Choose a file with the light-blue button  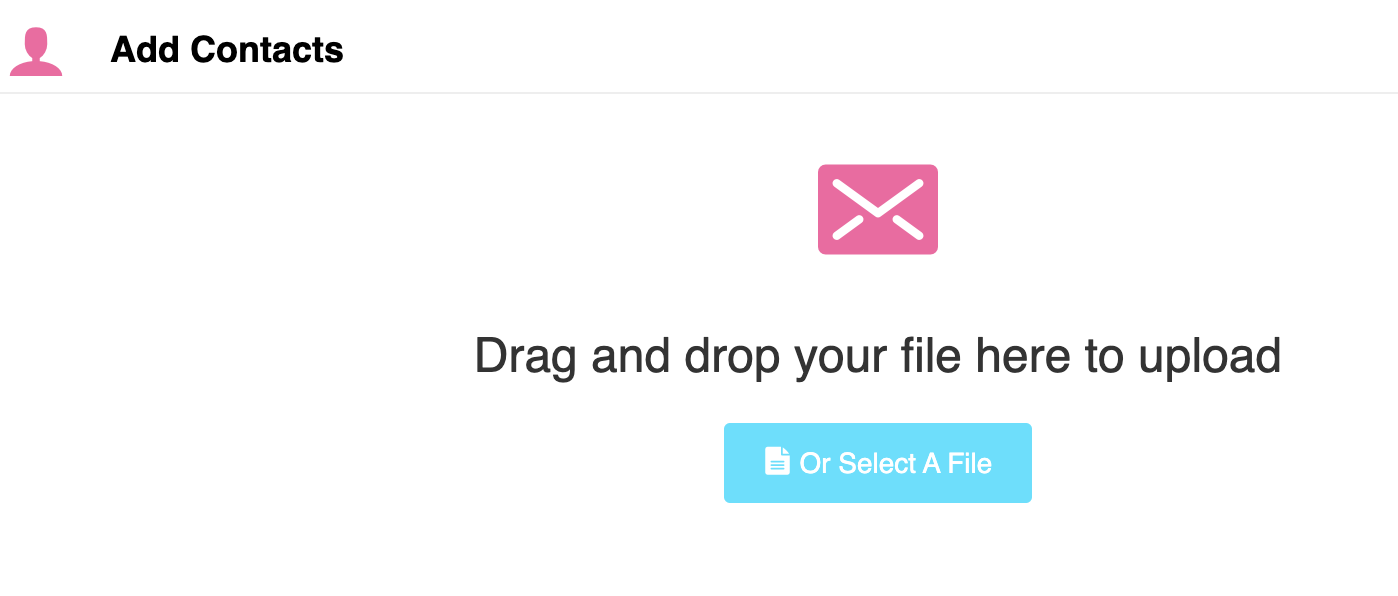877,463
